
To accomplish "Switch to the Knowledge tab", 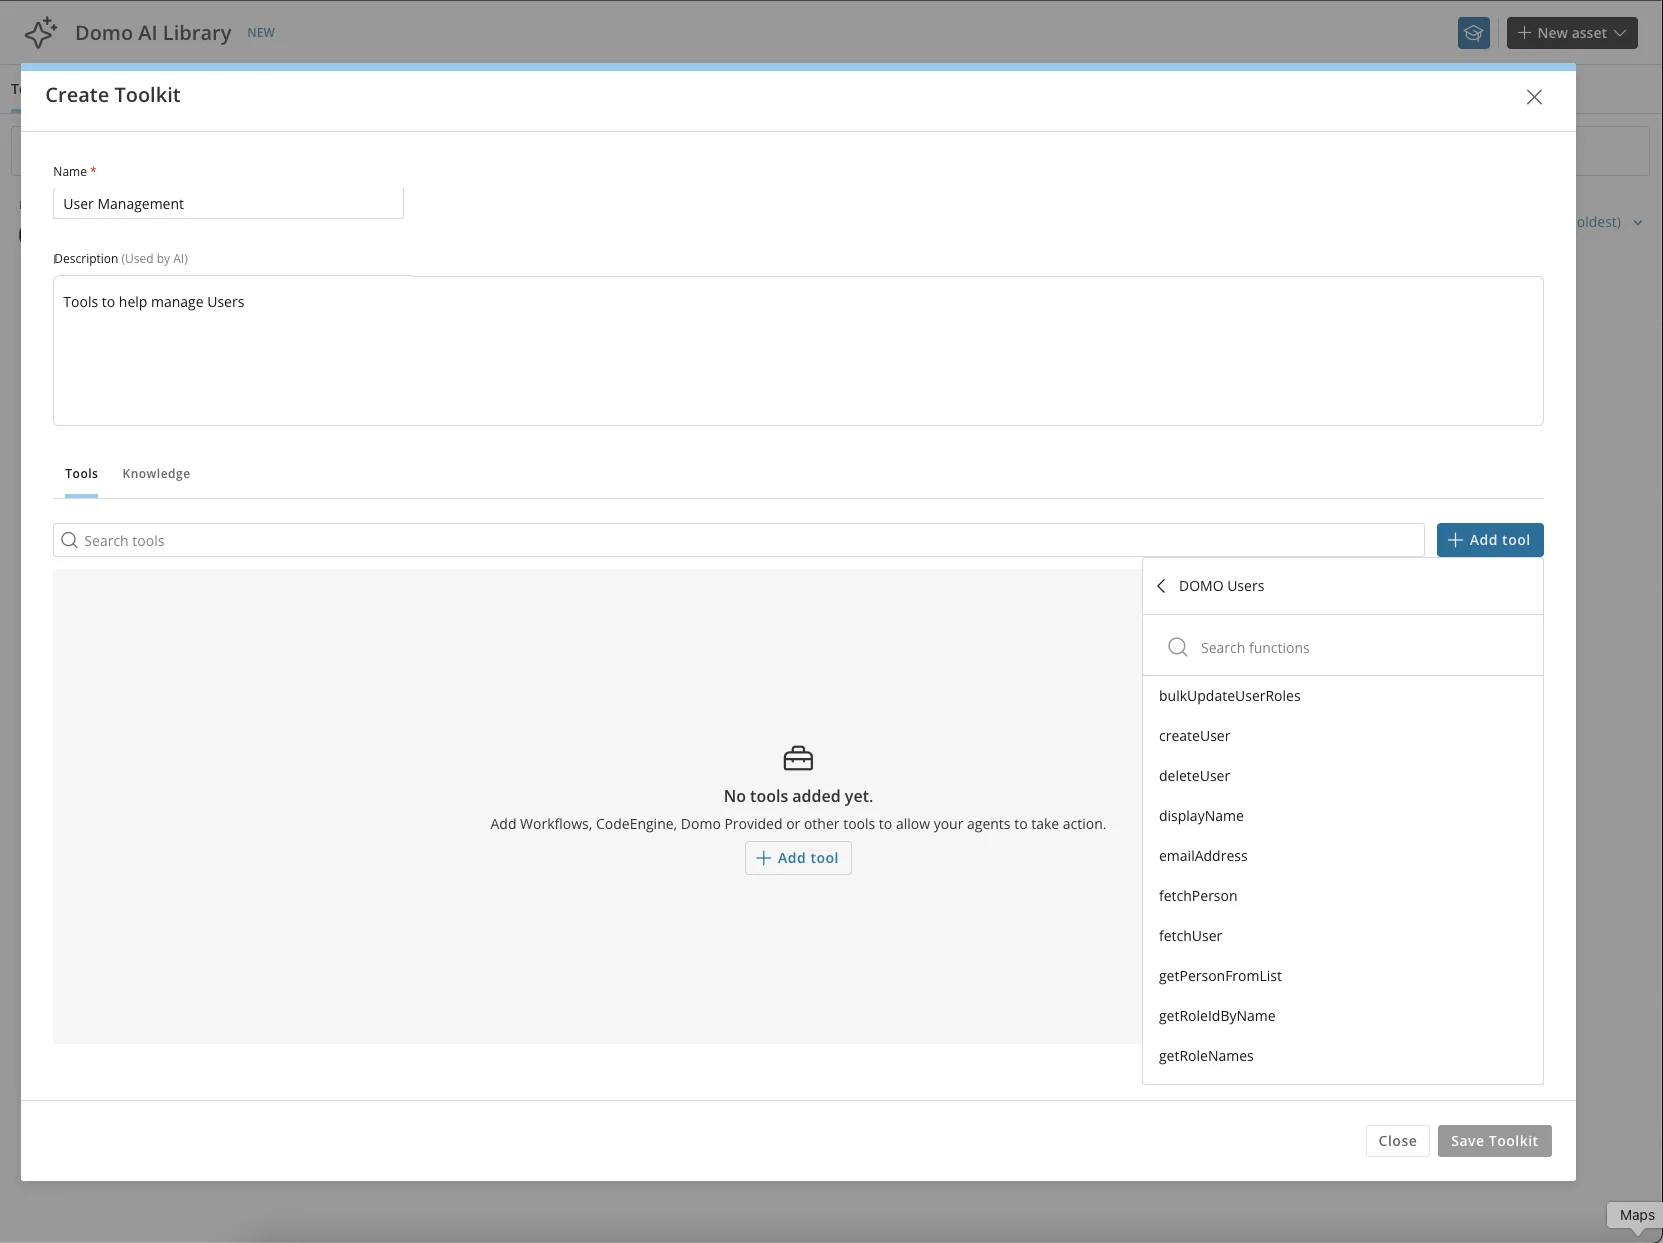I will tap(156, 474).
